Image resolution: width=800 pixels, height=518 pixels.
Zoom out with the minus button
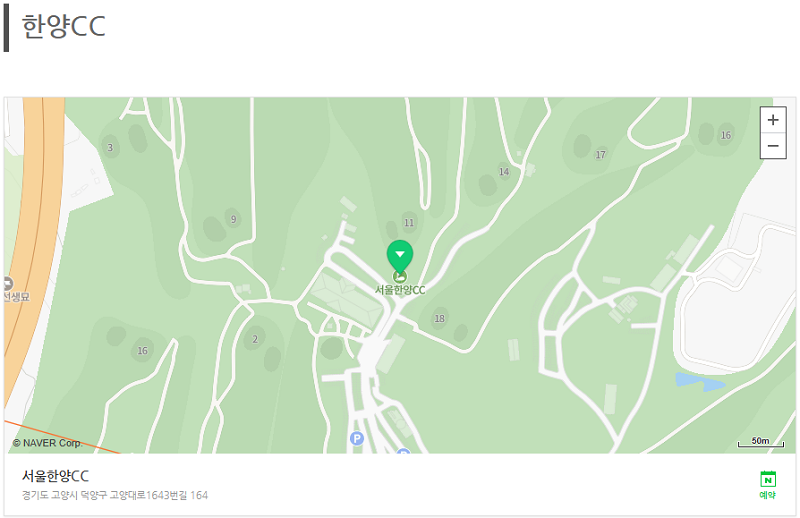pos(772,146)
